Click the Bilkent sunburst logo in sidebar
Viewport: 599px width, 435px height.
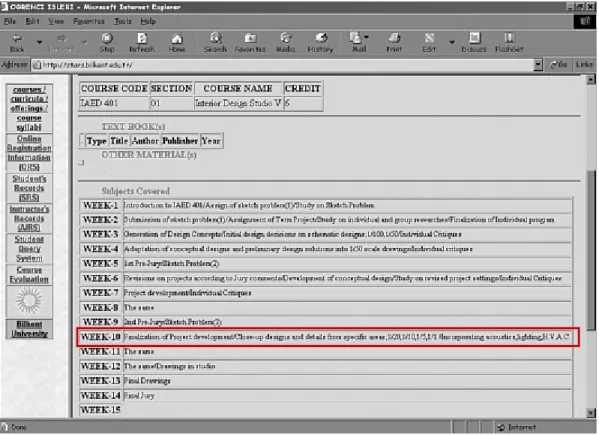[29, 301]
